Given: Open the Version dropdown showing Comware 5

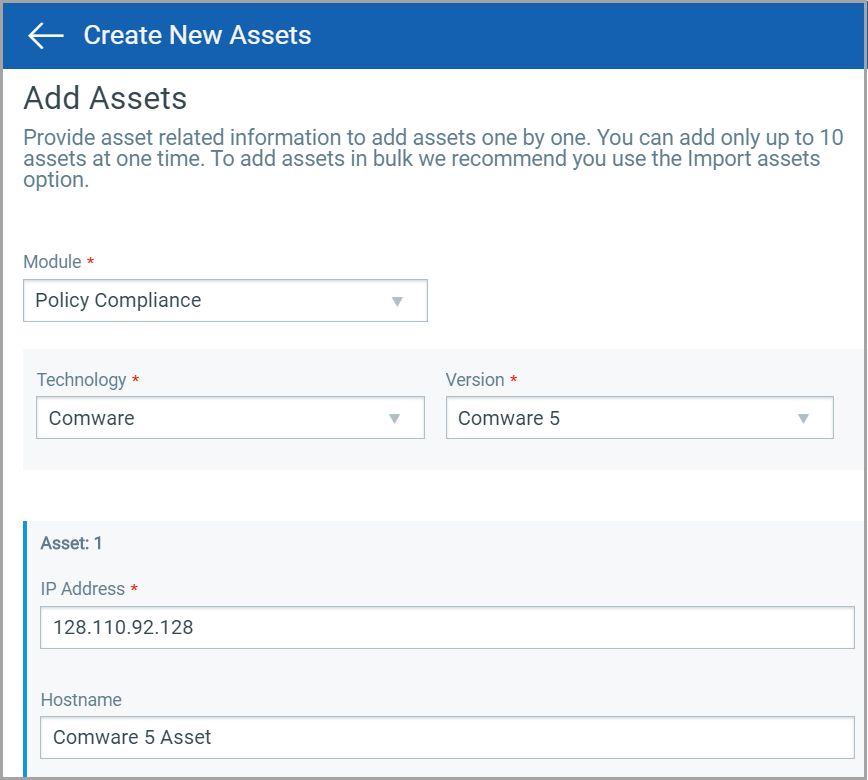Looking at the screenshot, I should click(x=639, y=417).
